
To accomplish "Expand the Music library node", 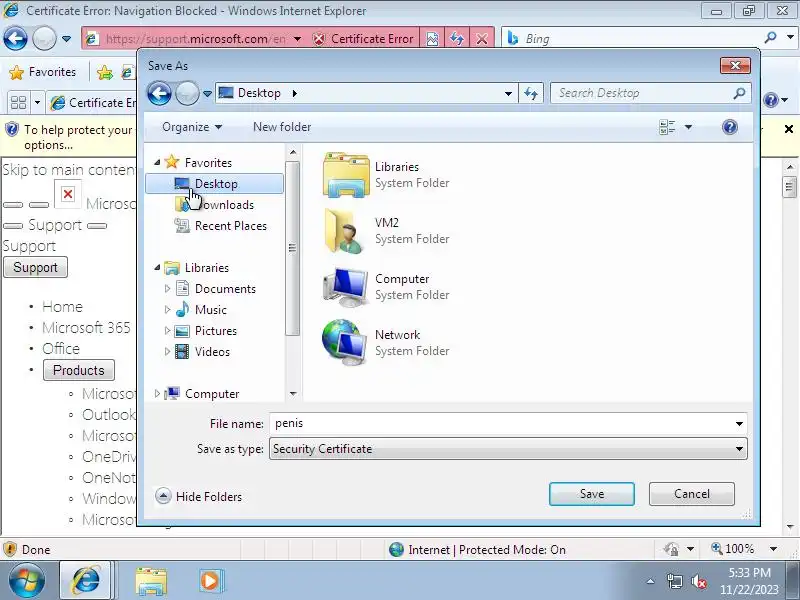I will 167,310.
